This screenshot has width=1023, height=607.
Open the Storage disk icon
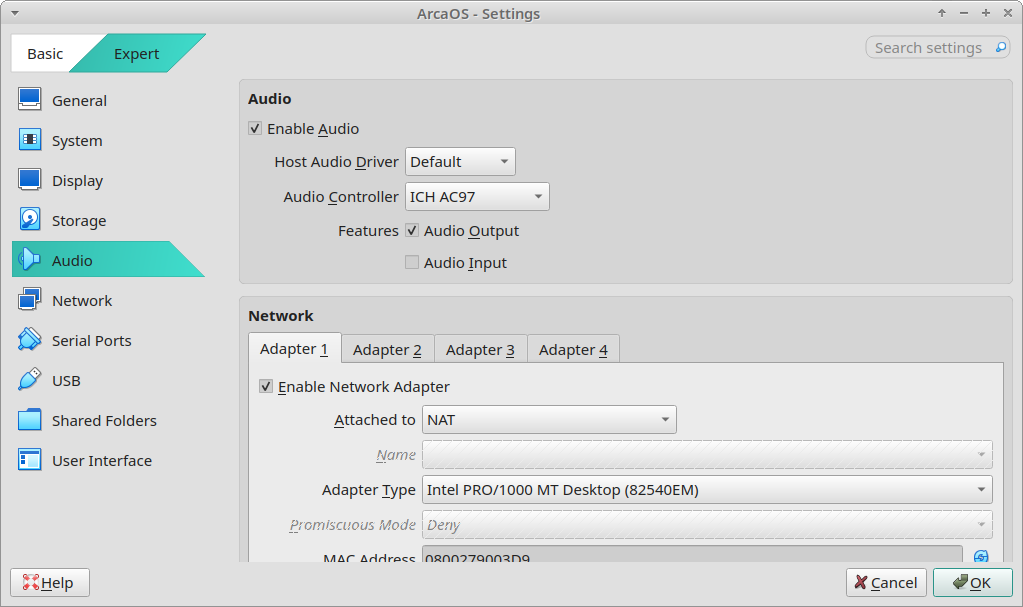tap(29, 220)
